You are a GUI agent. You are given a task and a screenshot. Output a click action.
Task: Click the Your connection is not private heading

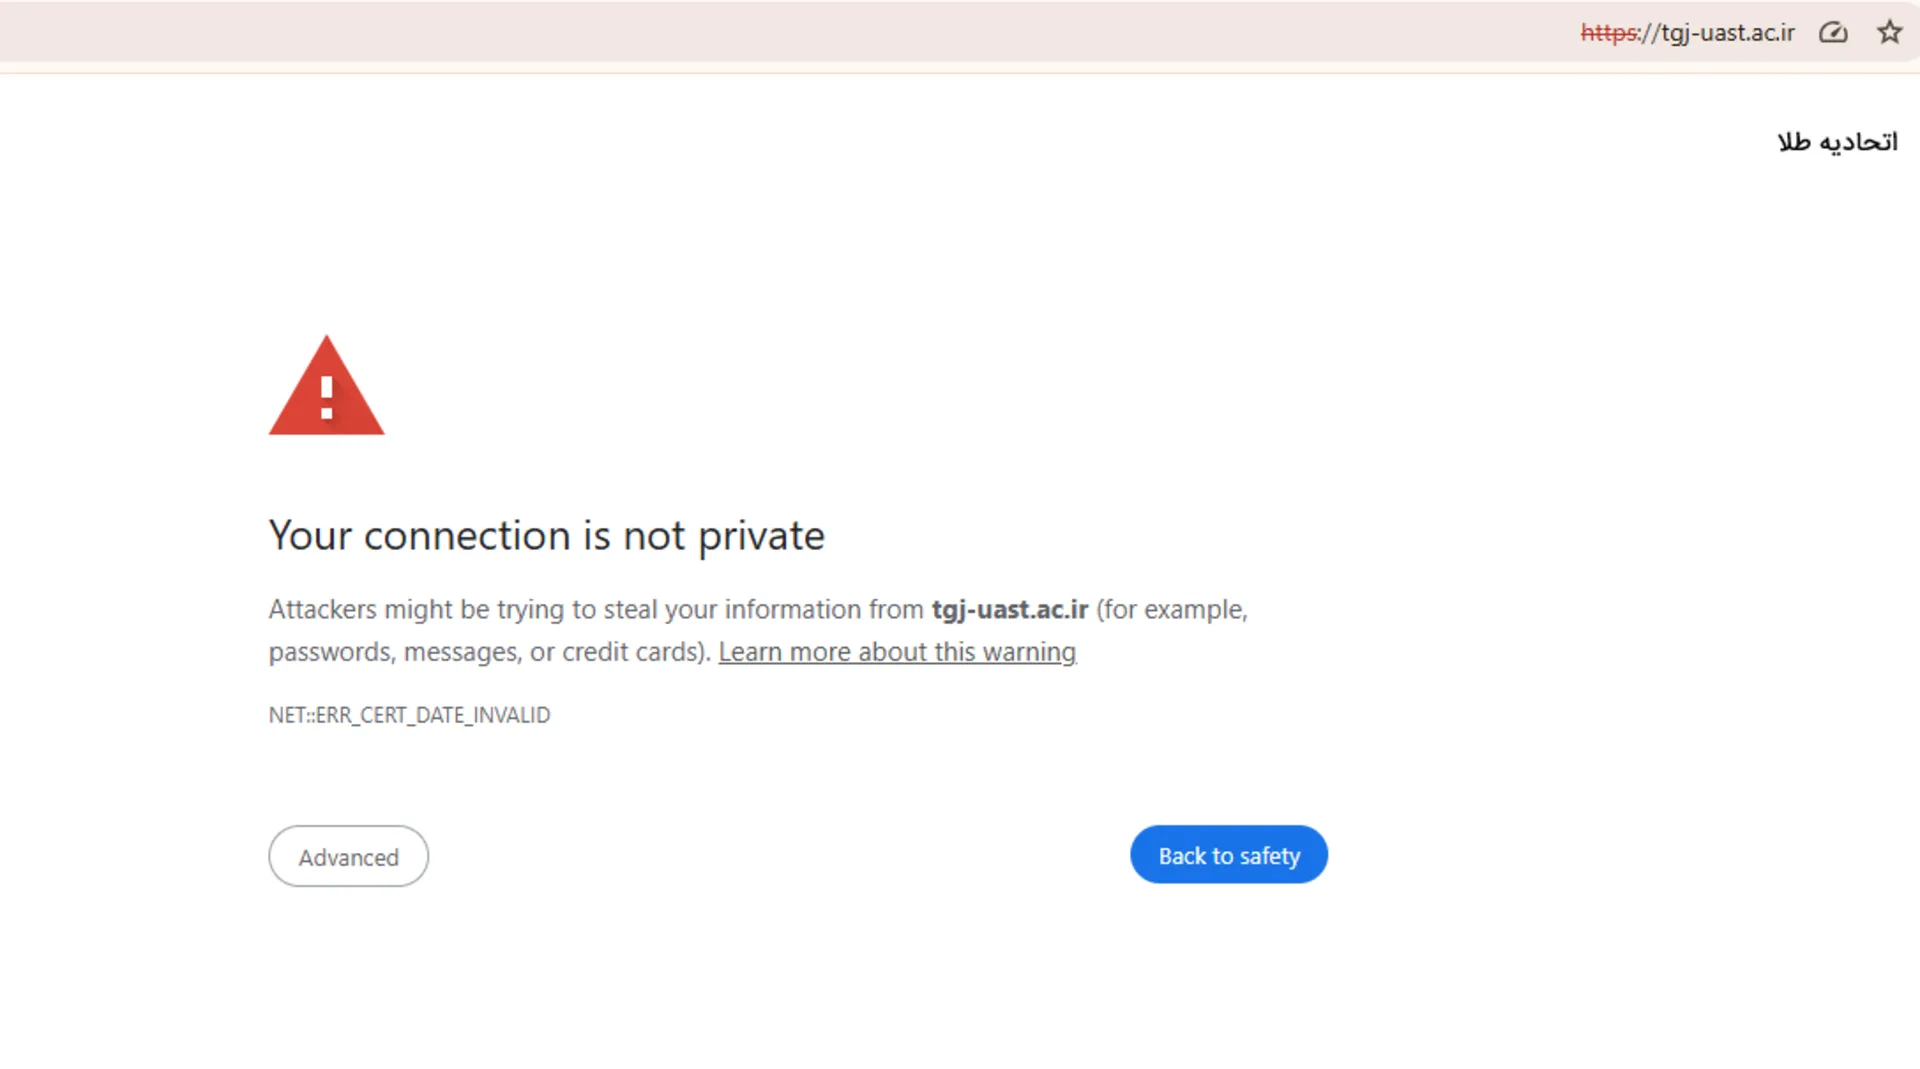(x=546, y=536)
